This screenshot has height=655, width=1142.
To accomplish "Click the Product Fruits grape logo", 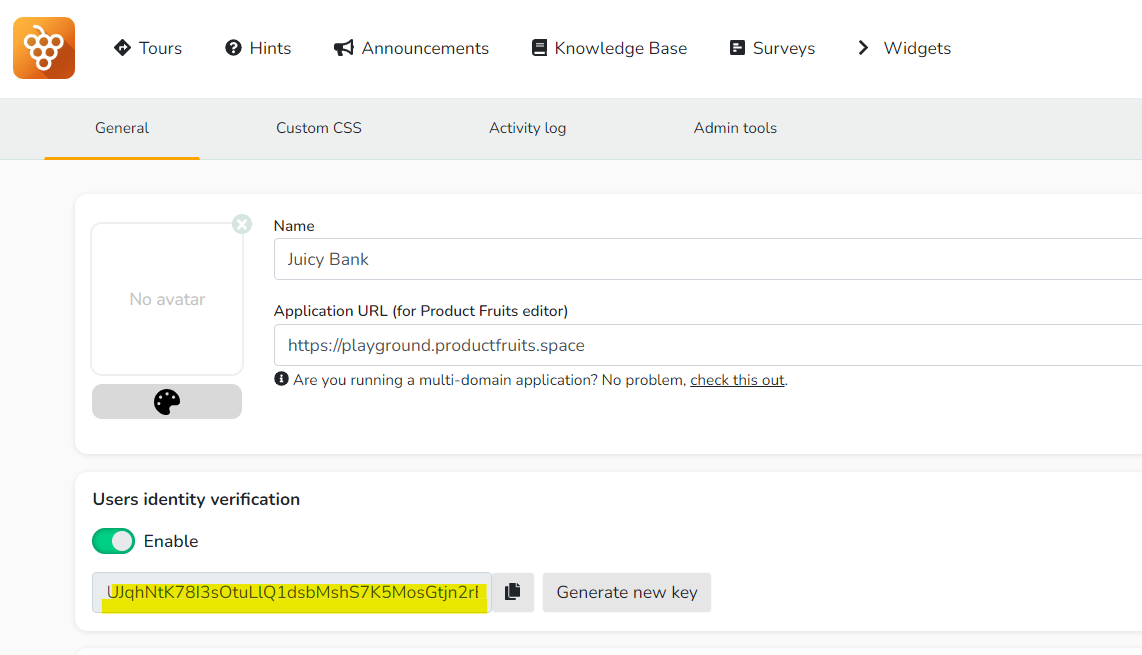I will (44, 48).
